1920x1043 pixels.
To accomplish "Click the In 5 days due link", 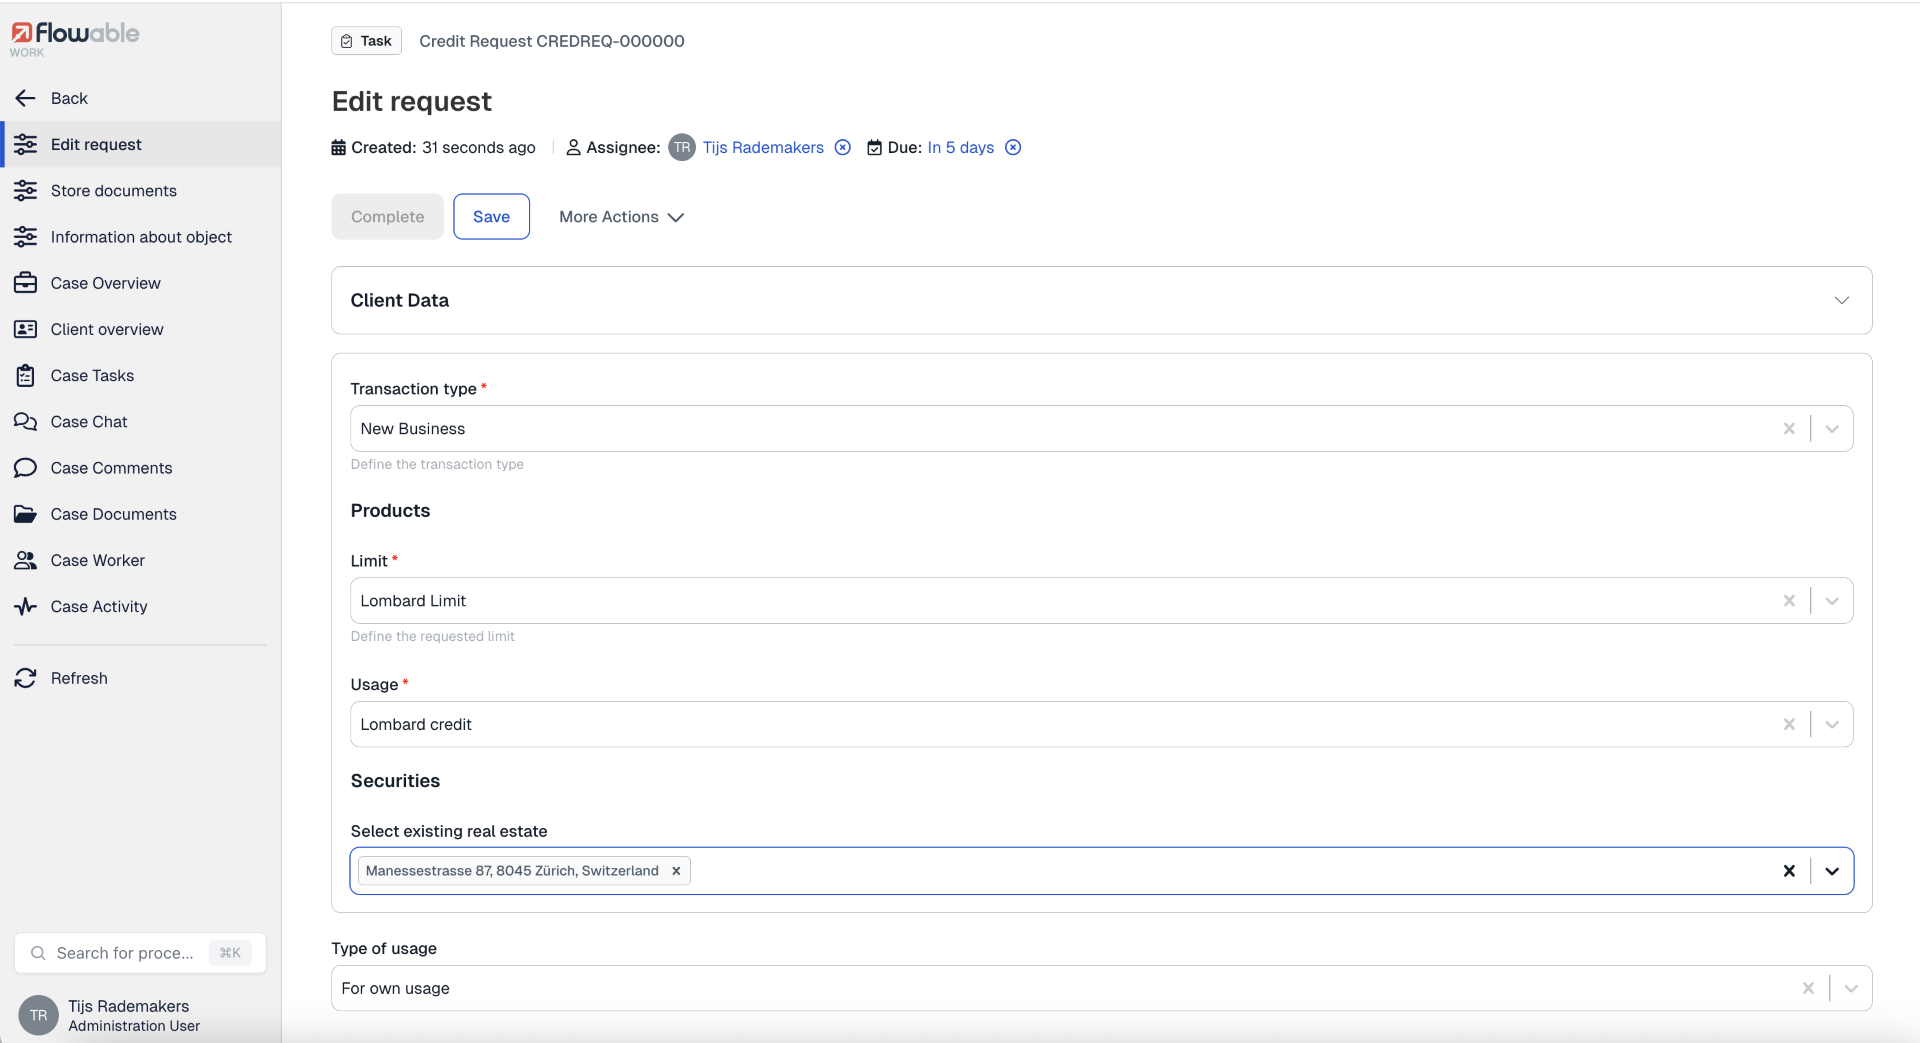I will point(960,147).
